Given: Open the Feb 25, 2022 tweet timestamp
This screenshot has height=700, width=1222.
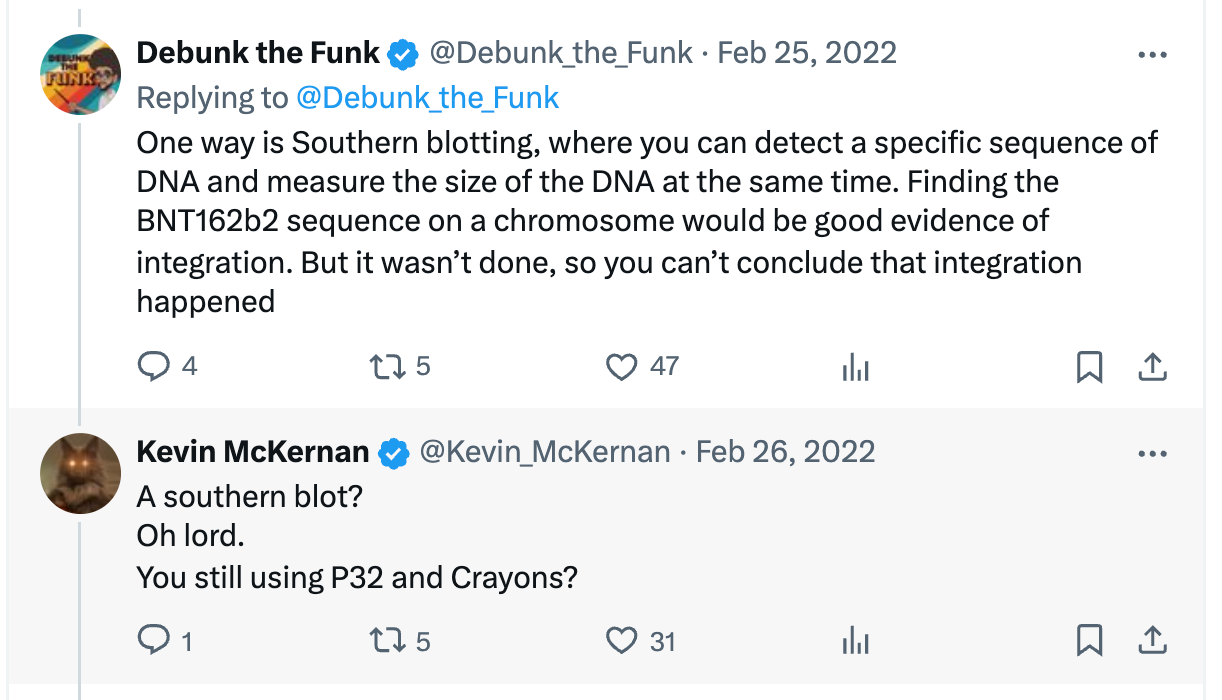Looking at the screenshot, I should pos(807,52).
